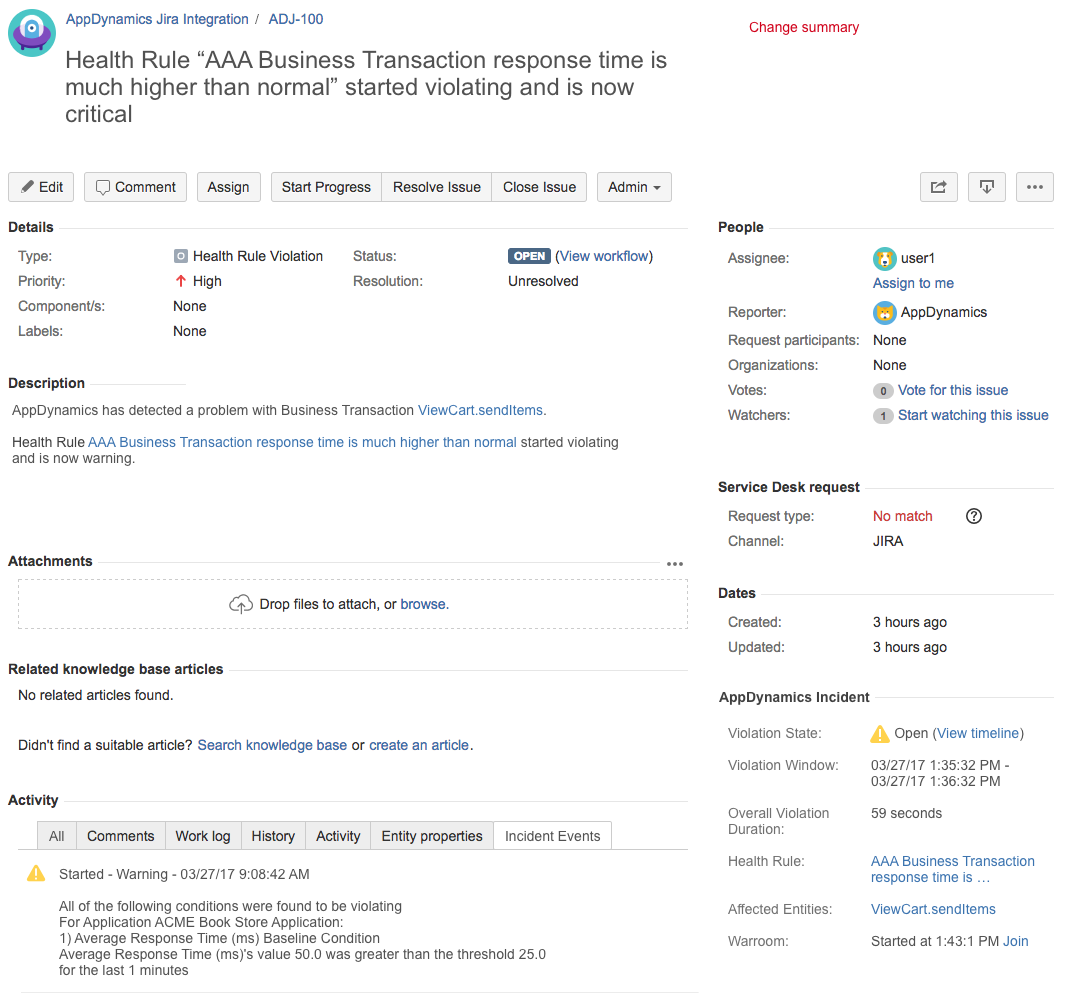Click the View timeline link
Viewport: 1068px width, 994px height.
coord(978,733)
